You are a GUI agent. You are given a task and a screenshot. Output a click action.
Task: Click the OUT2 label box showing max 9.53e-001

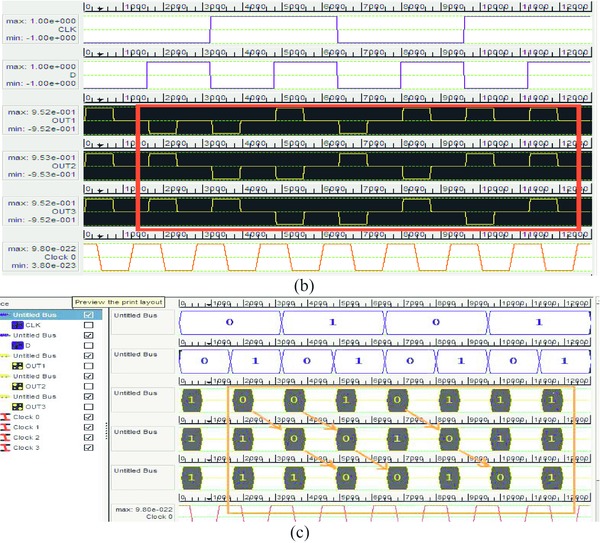coord(41,166)
